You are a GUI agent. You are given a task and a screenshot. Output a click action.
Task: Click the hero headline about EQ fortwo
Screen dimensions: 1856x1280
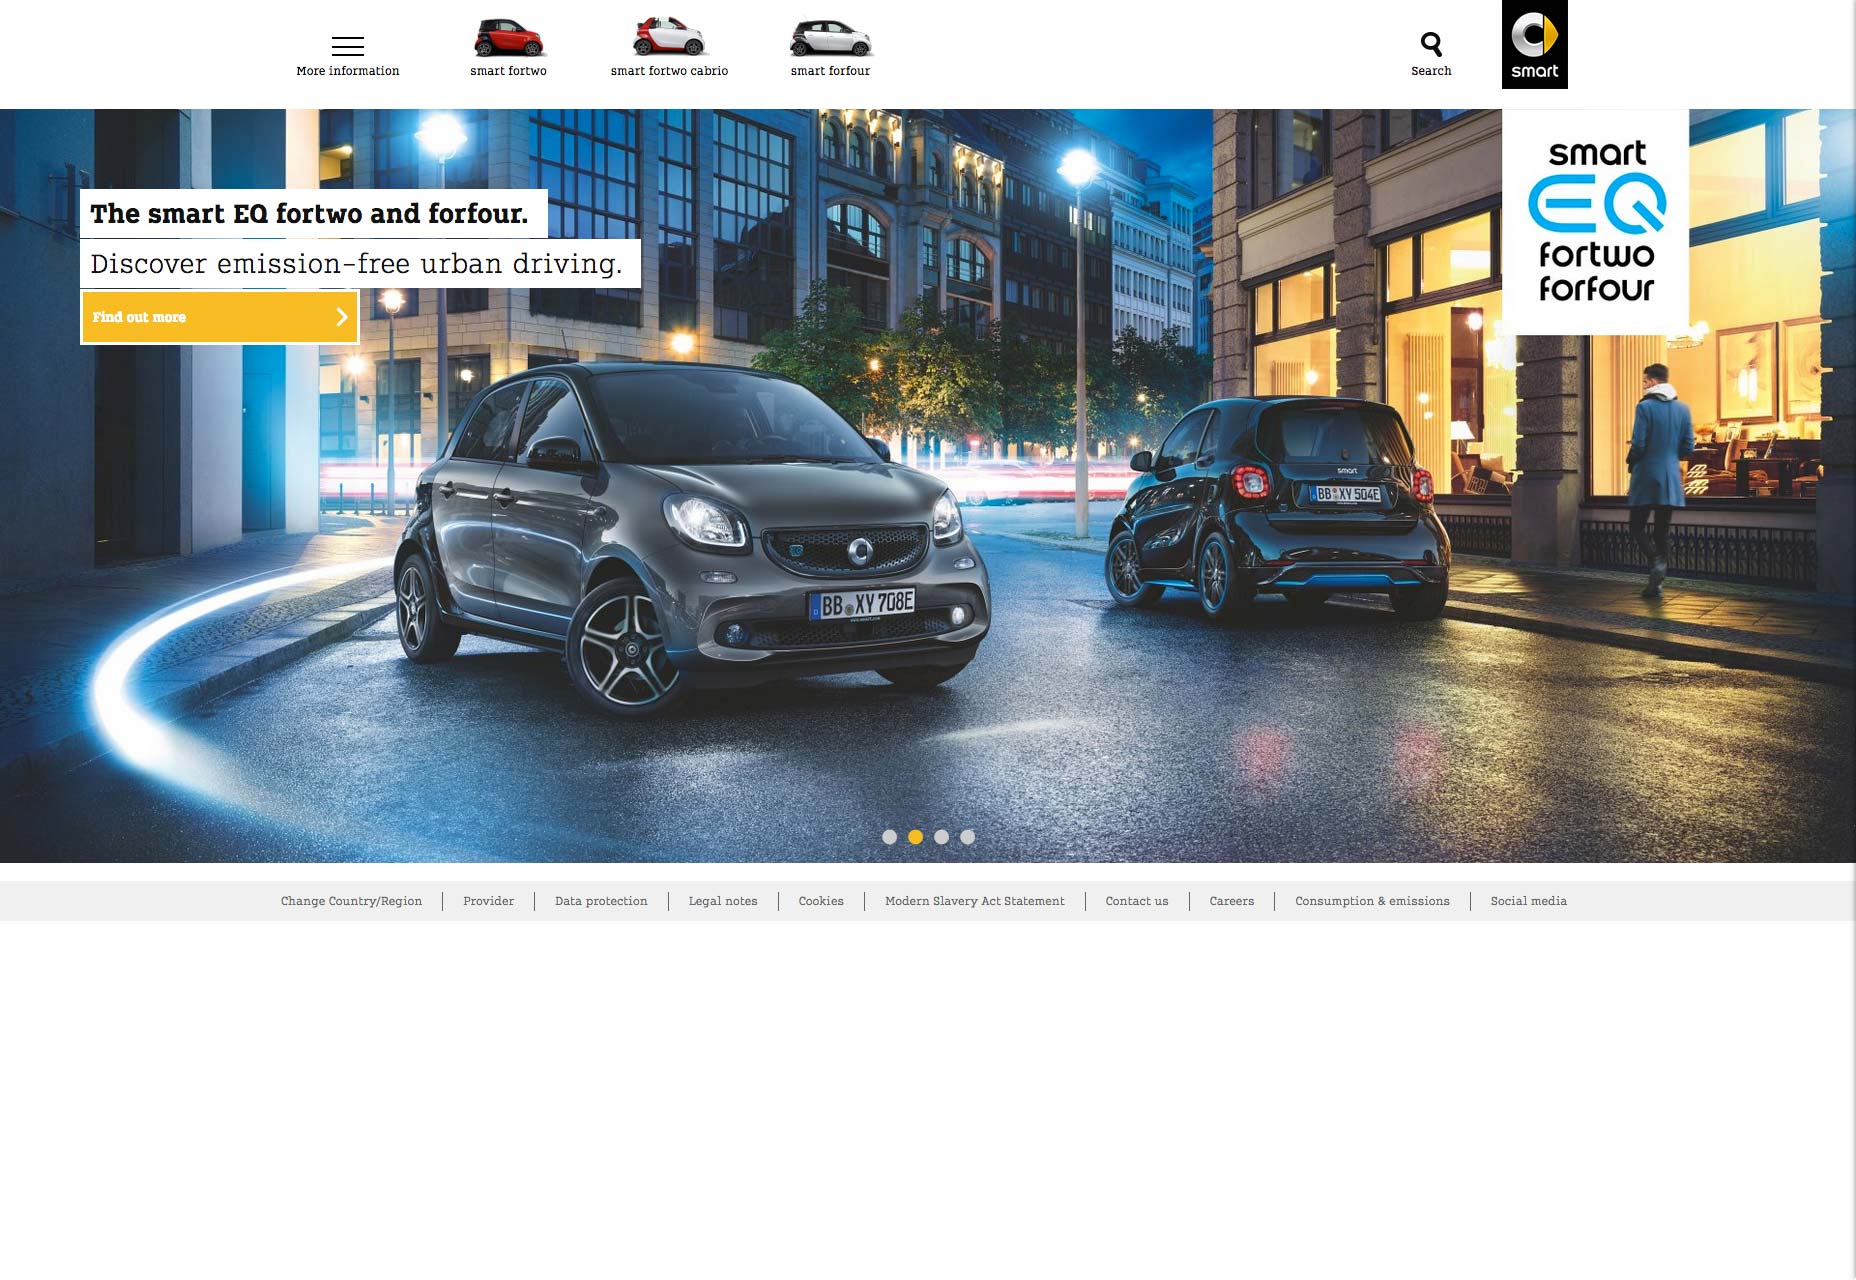pos(309,213)
